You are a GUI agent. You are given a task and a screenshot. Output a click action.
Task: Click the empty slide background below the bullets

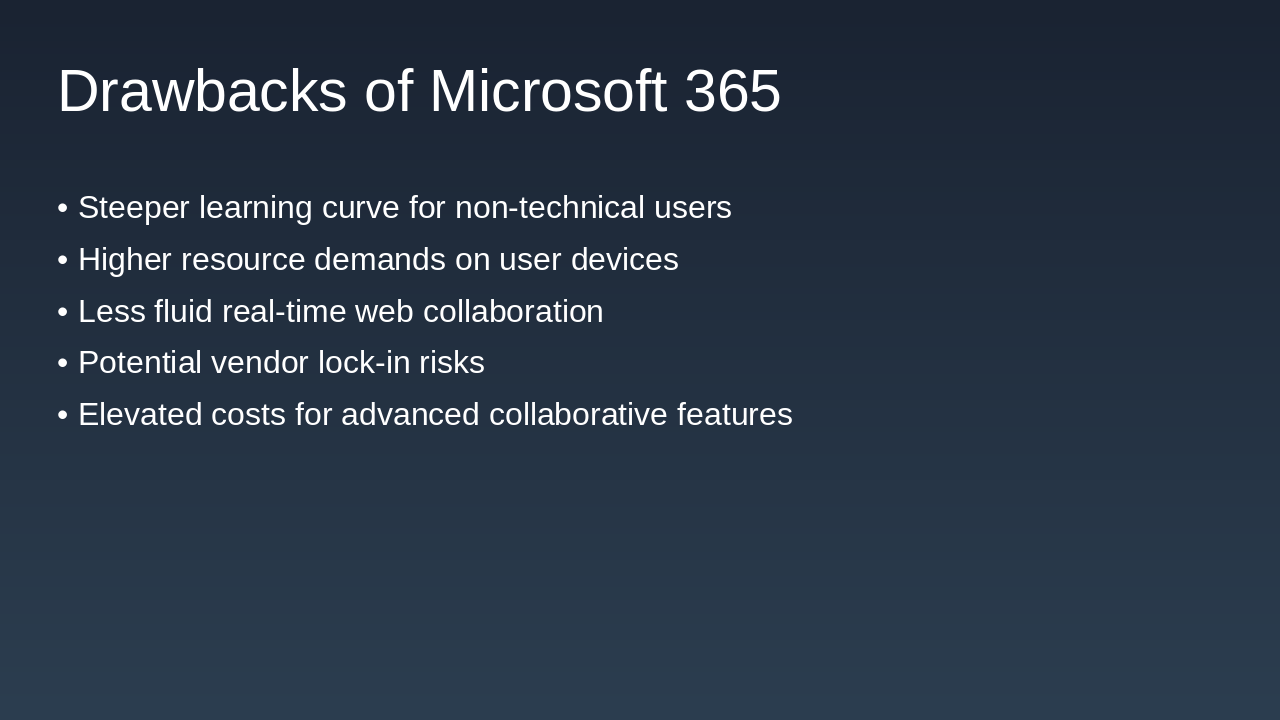[640, 580]
